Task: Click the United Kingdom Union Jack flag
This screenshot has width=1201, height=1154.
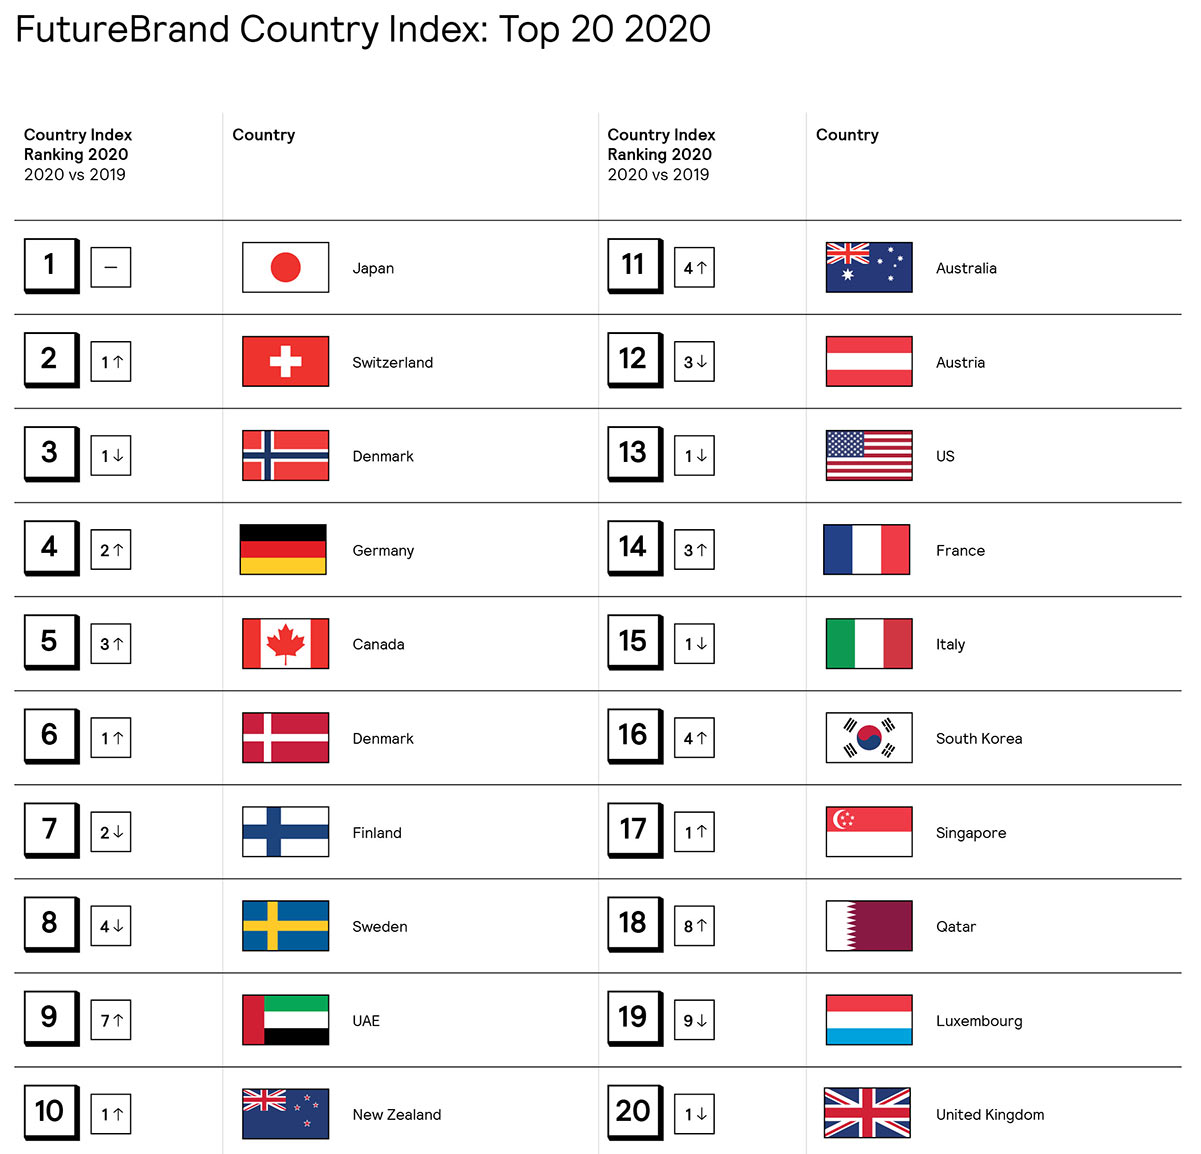Action: [x=867, y=1113]
